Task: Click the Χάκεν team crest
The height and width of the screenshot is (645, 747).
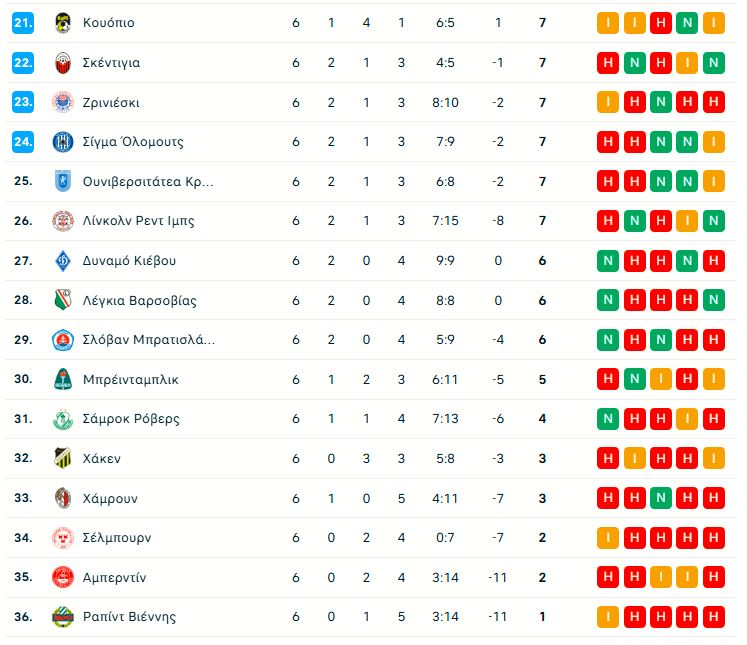Action: click(63, 458)
